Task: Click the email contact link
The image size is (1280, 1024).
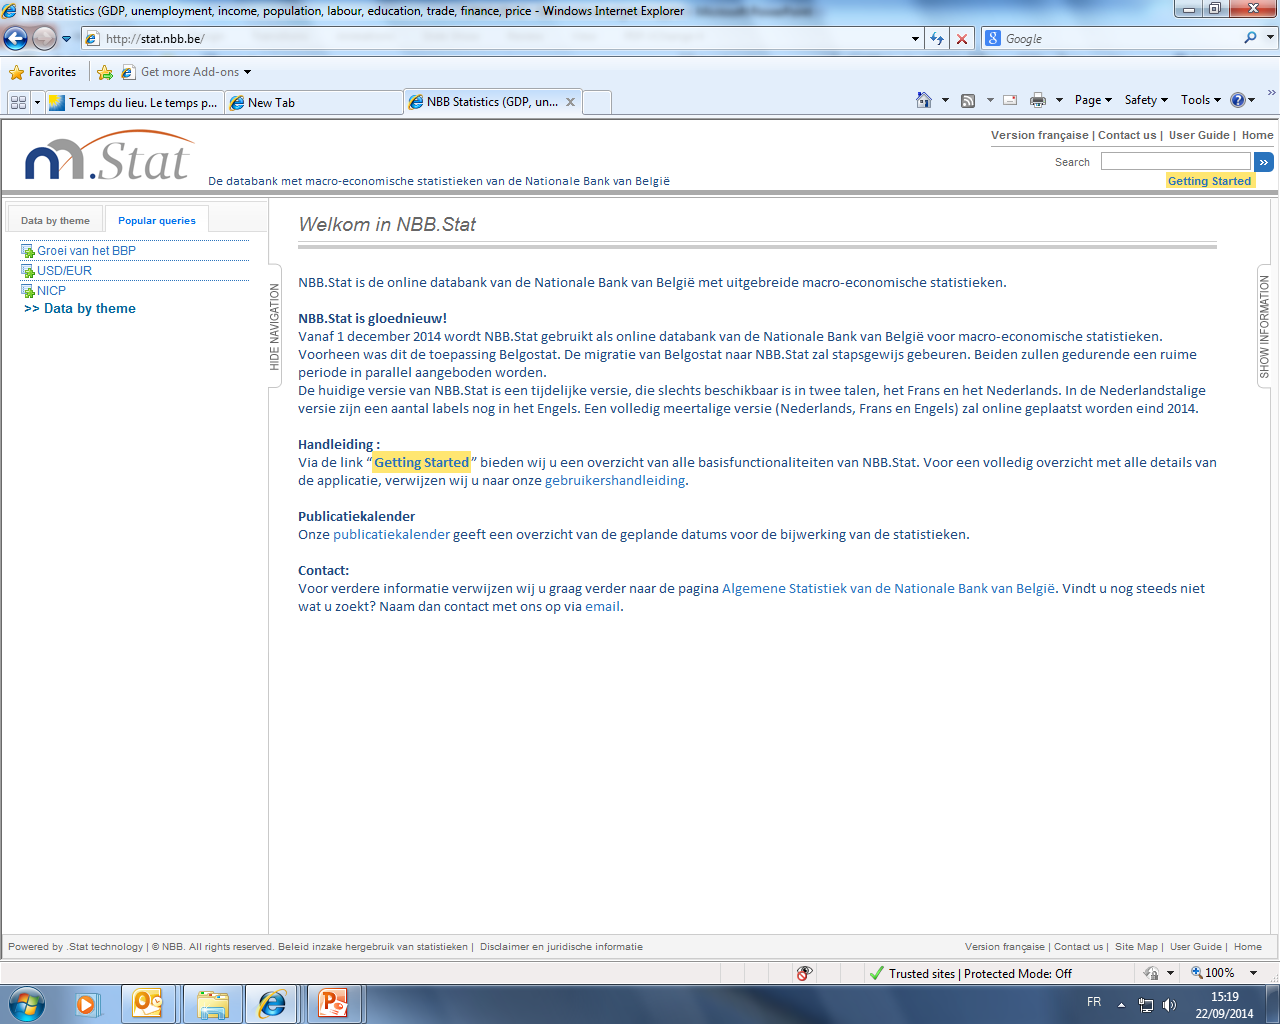Action: [602, 606]
